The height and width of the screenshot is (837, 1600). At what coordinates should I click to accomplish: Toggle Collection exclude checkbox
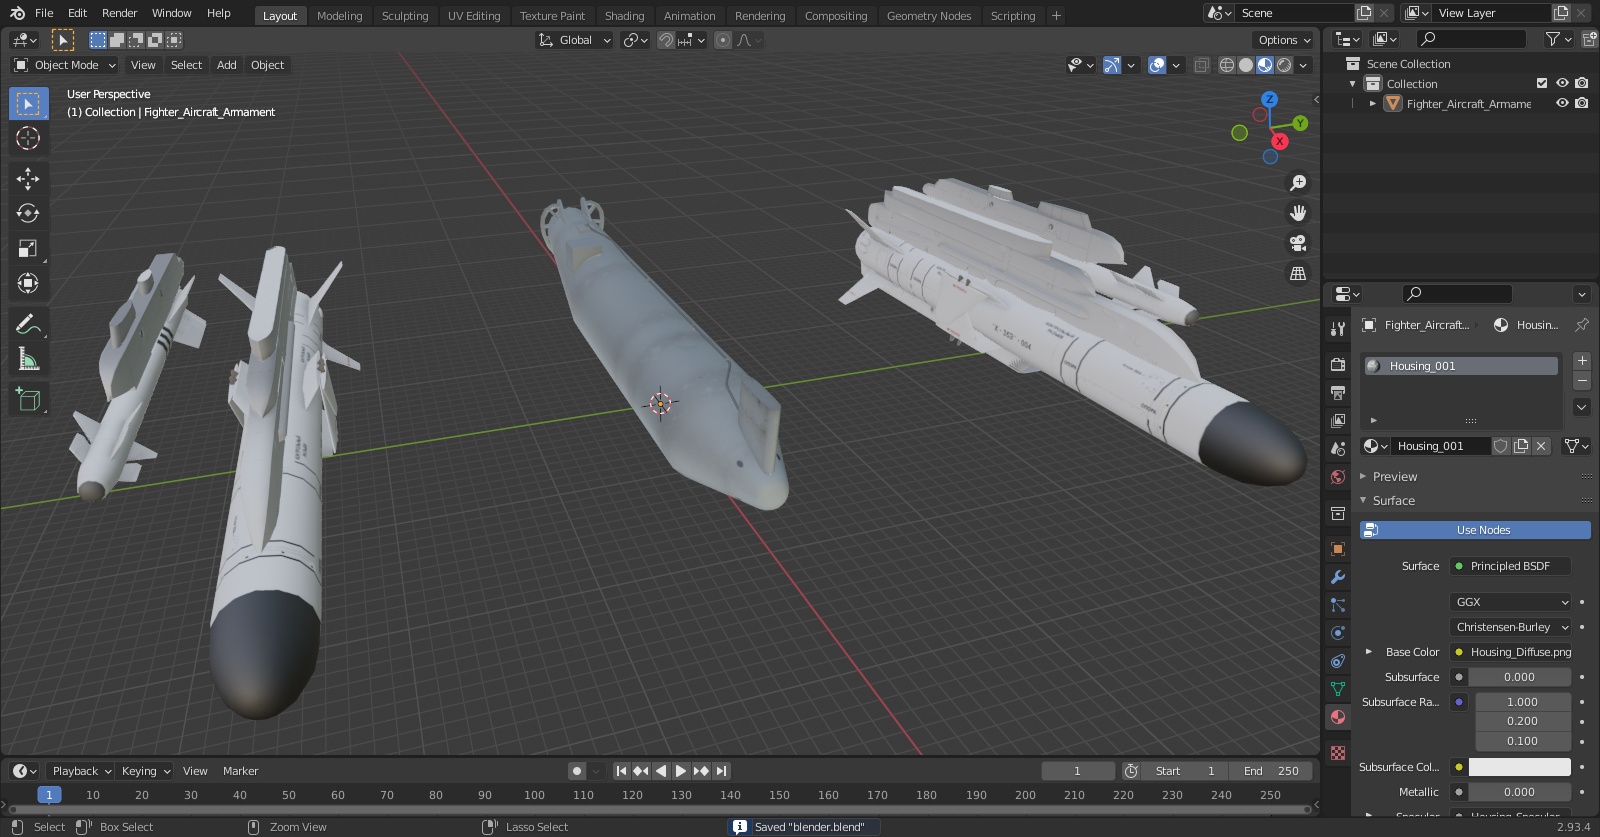[x=1542, y=83]
